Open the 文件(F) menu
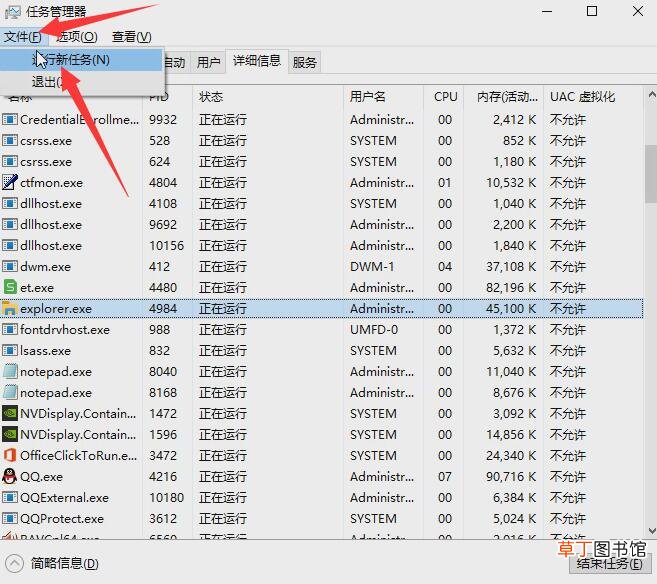Viewport: 657px width, 584px height. click(23, 37)
